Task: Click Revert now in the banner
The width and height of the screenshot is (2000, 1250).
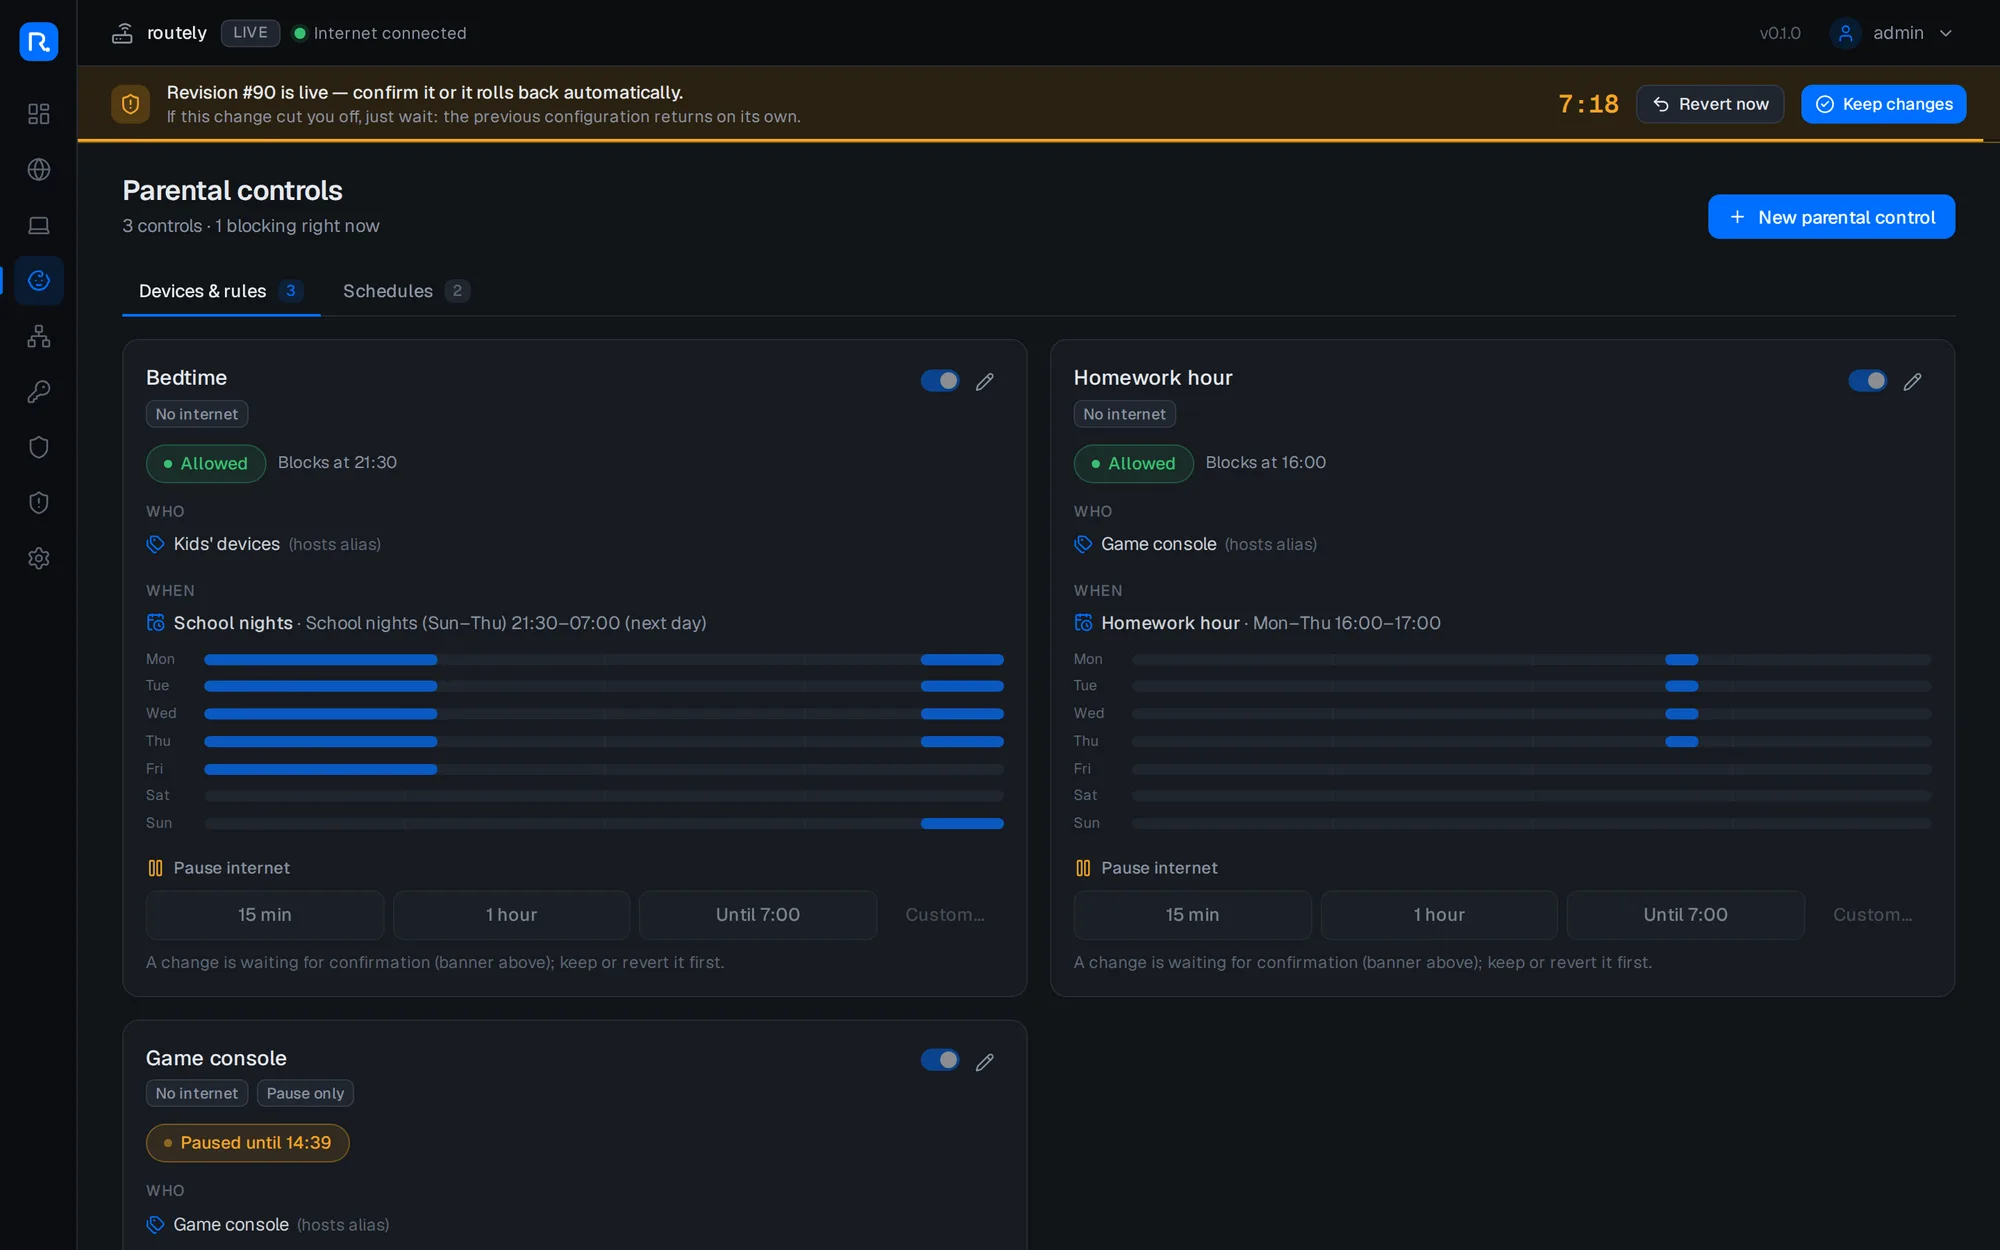Action: 1710,104
